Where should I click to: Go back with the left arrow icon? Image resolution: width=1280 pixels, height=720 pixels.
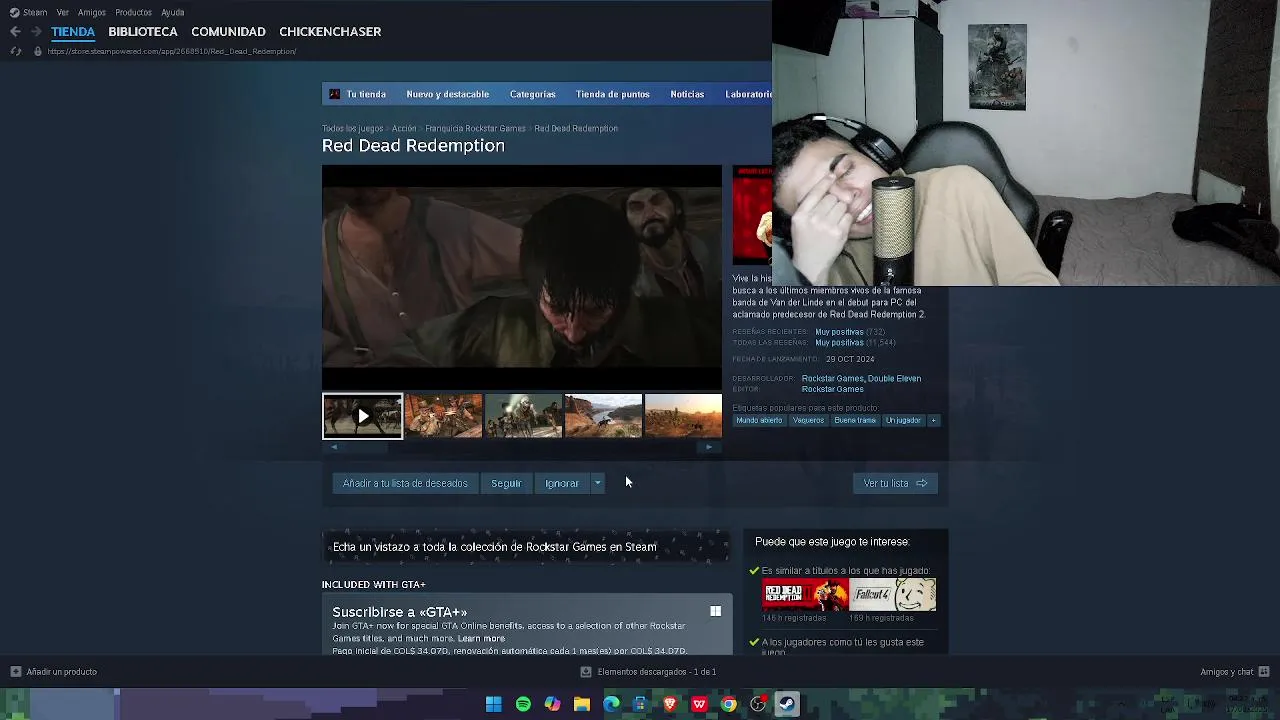pos(15,32)
